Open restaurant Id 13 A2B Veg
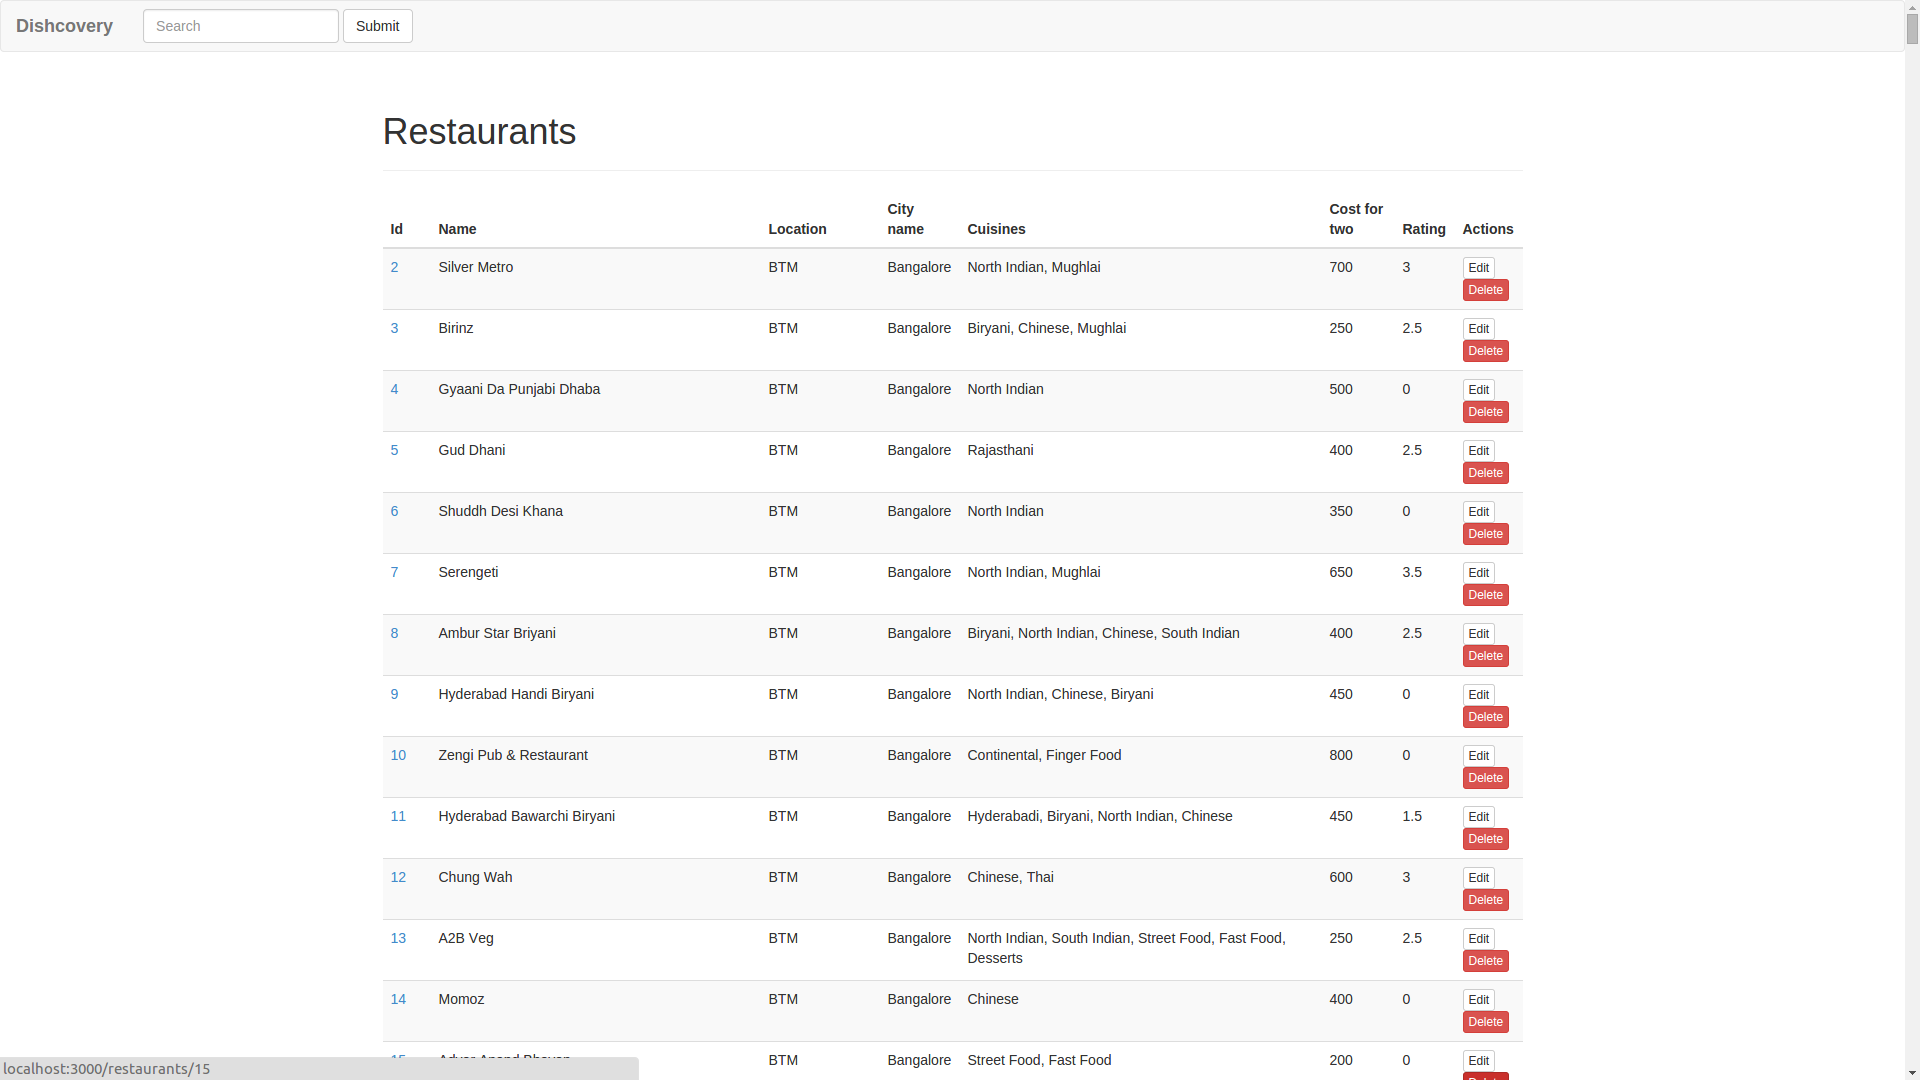Screen dimensions: 1920x1080 tap(398, 938)
